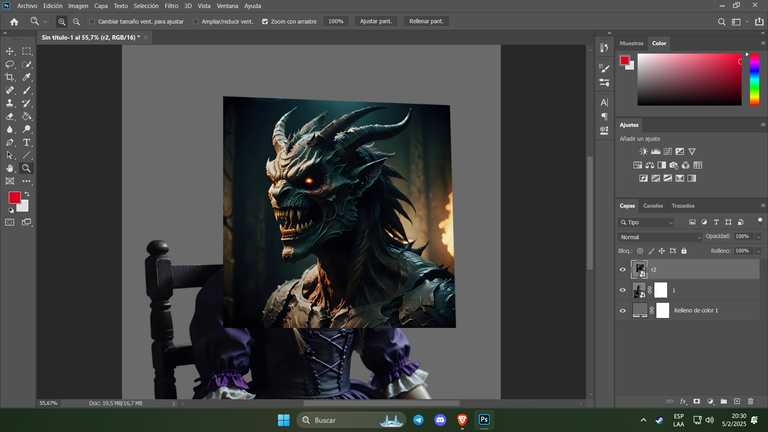Select the Eraser tool
768x432 pixels.
click(10, 117)
